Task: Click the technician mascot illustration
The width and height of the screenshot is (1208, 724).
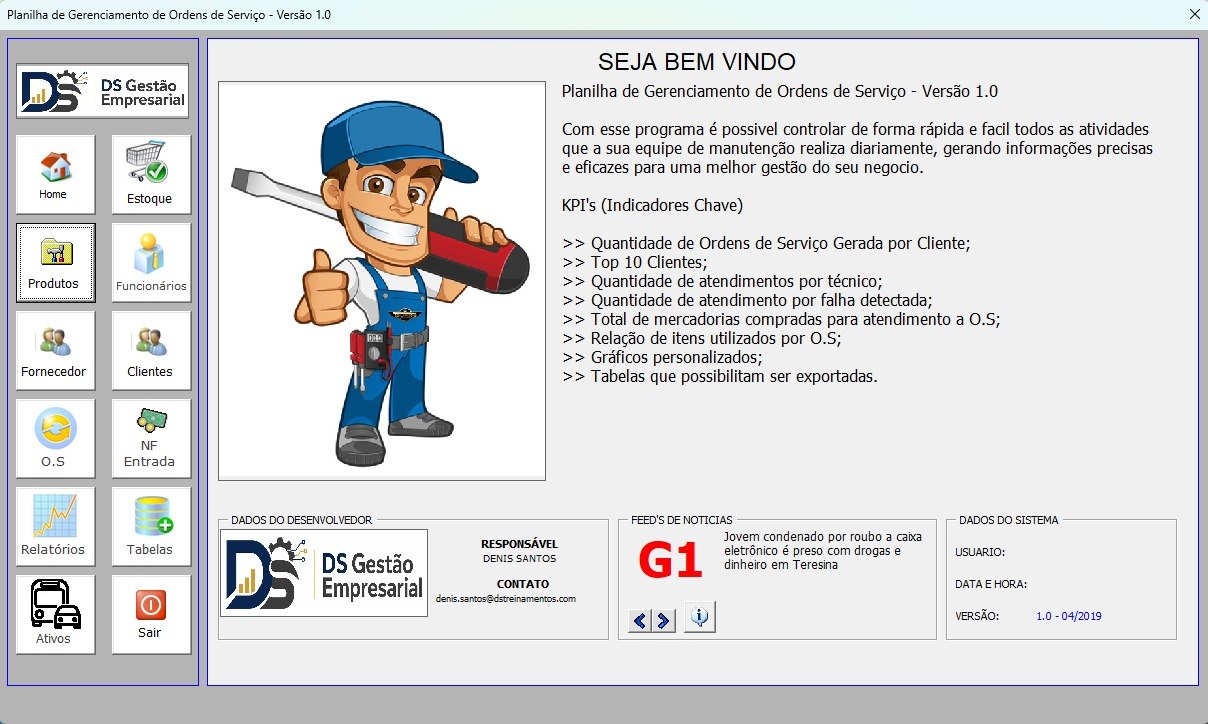Action: pyautogui.click(x=382, y=281)
